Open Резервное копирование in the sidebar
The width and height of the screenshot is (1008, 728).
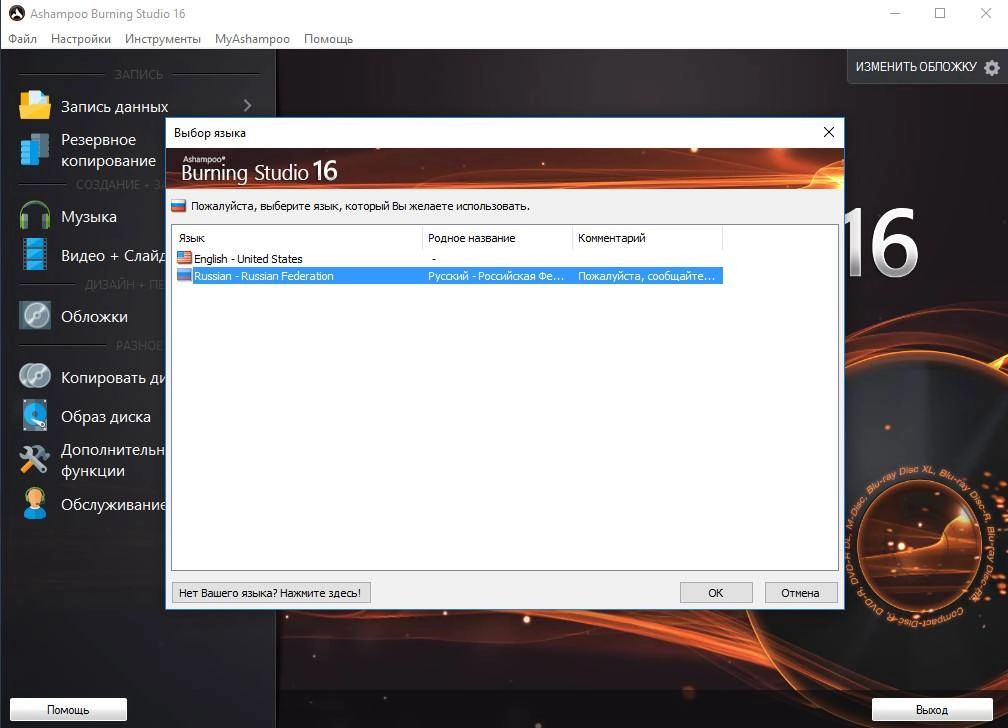pyautogui.click(x=108, y=150)
